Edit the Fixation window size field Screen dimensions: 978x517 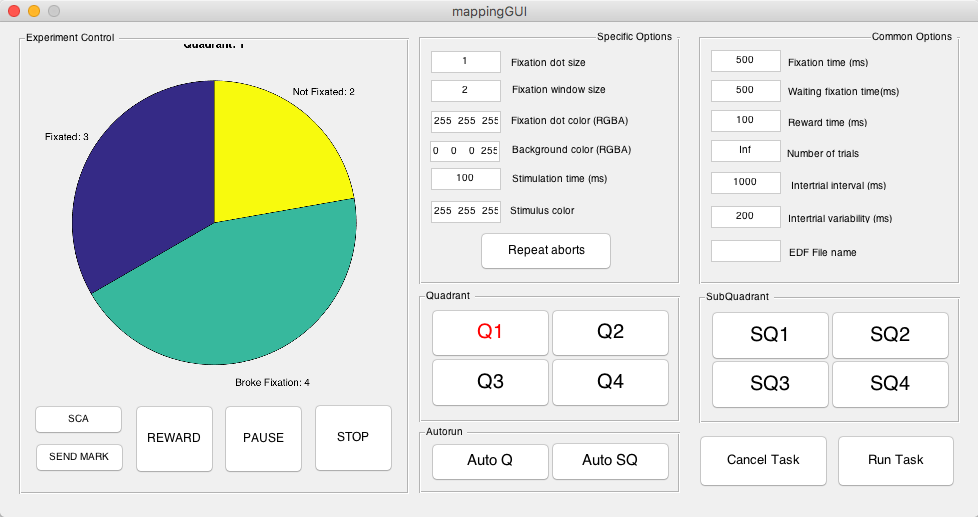click(x=465, y=90)
